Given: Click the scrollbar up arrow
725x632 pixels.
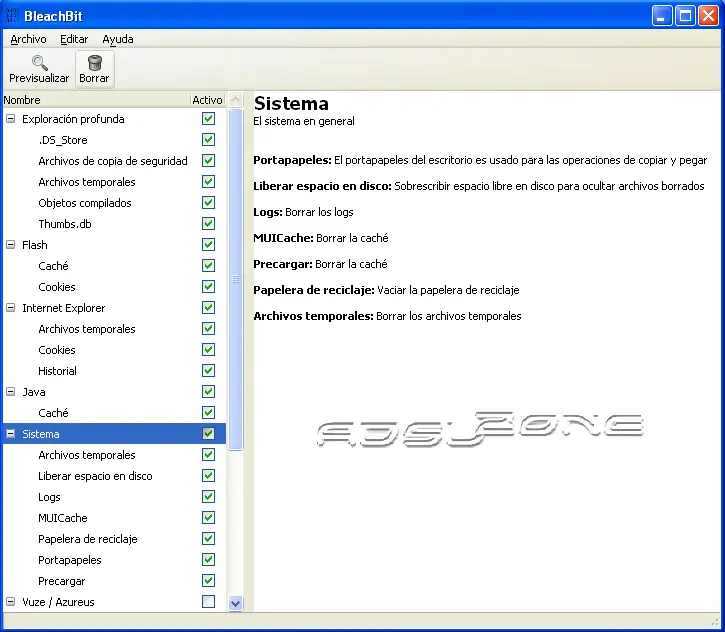Looking at the screenshot, I should [235, 99].
